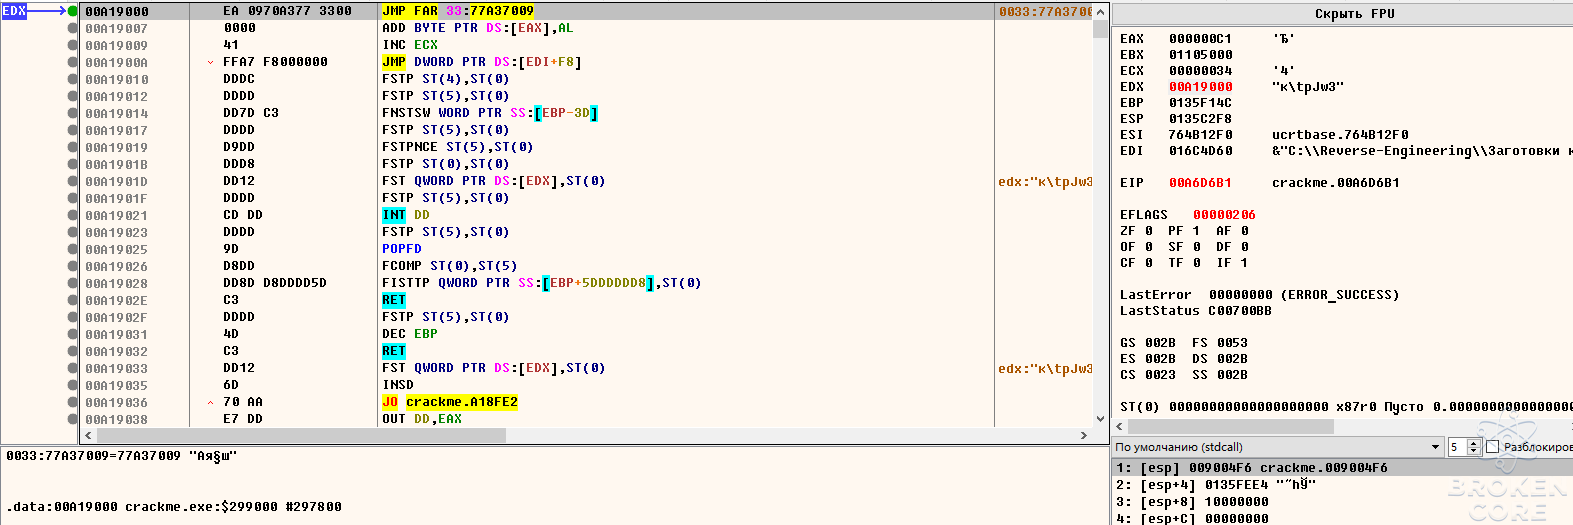
Task: Select EDX register value 00A19000
Action: pyautogui.click(x=1201, y=87)
